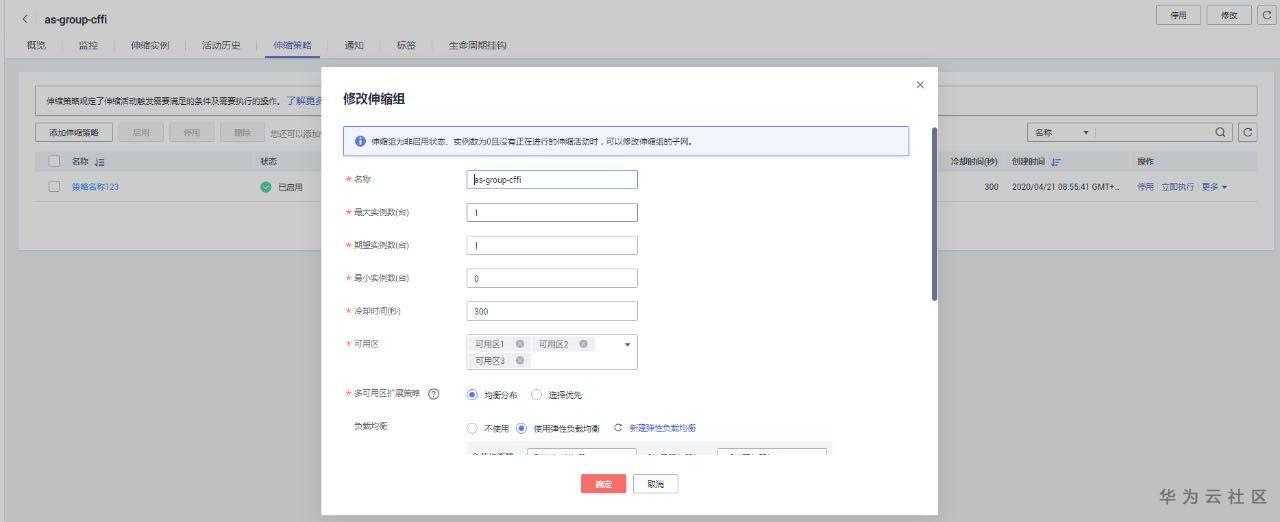
Task: Click the top-right 停用 button
Action: (x=1178, y=15)
